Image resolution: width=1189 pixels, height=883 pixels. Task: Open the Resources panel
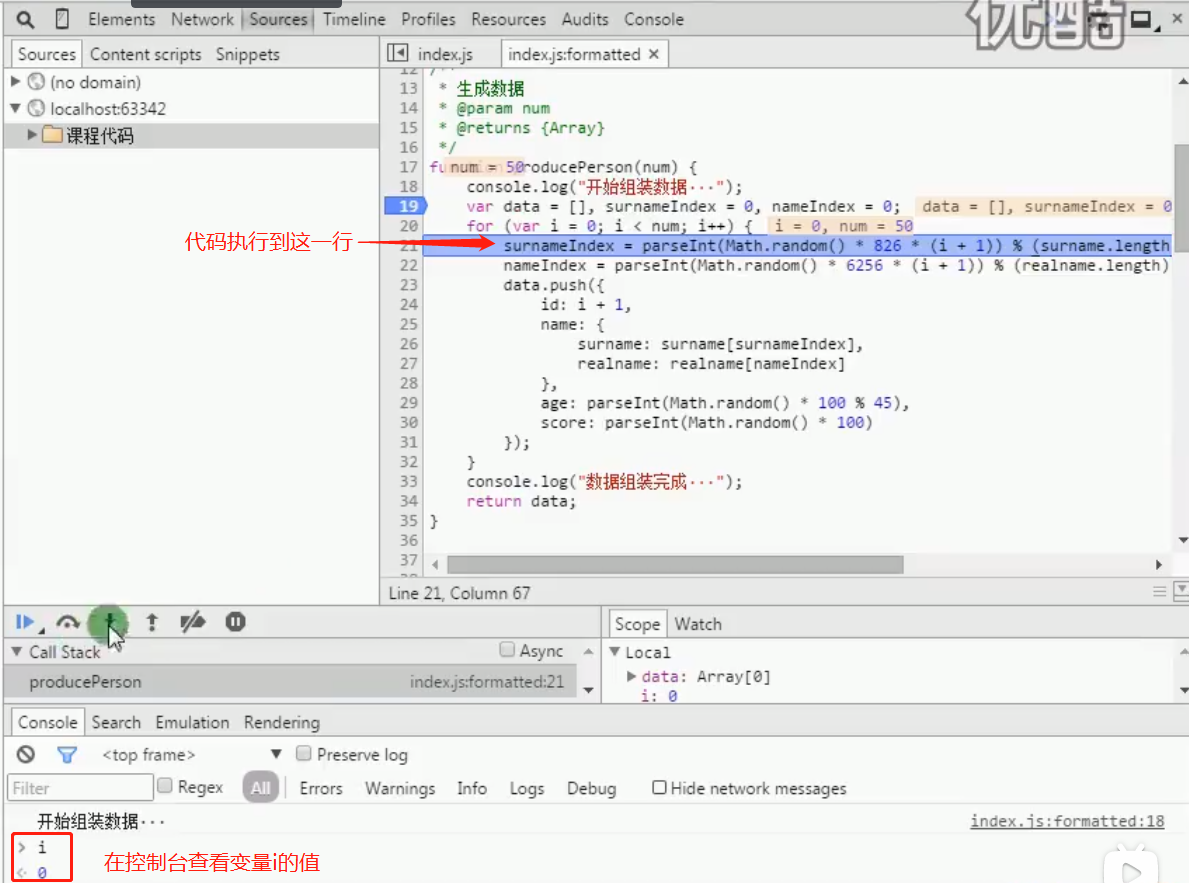click(508, 19)
